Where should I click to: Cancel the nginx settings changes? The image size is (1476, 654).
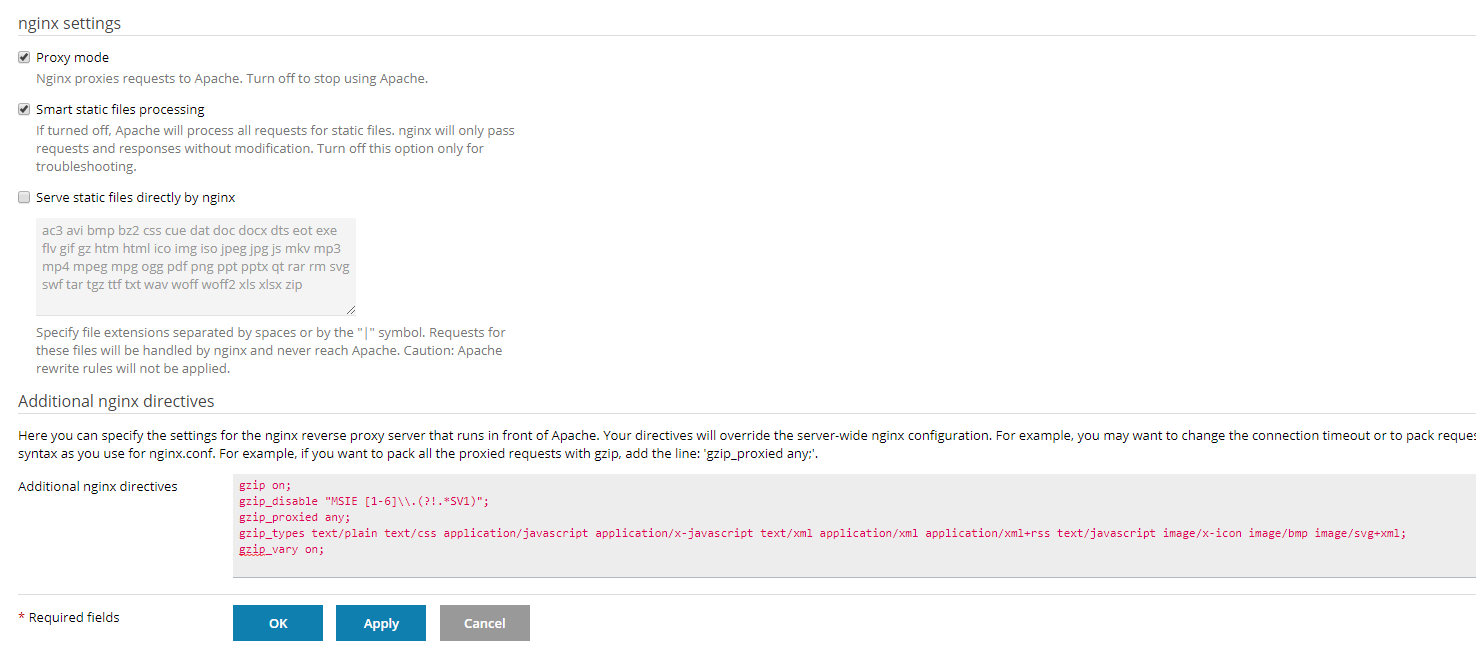484,623
